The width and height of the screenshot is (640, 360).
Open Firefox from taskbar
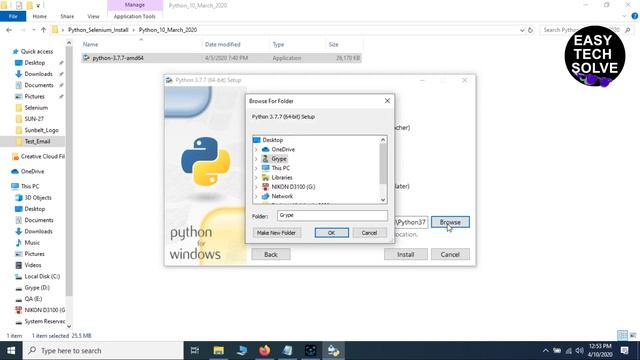click(264, 351)
